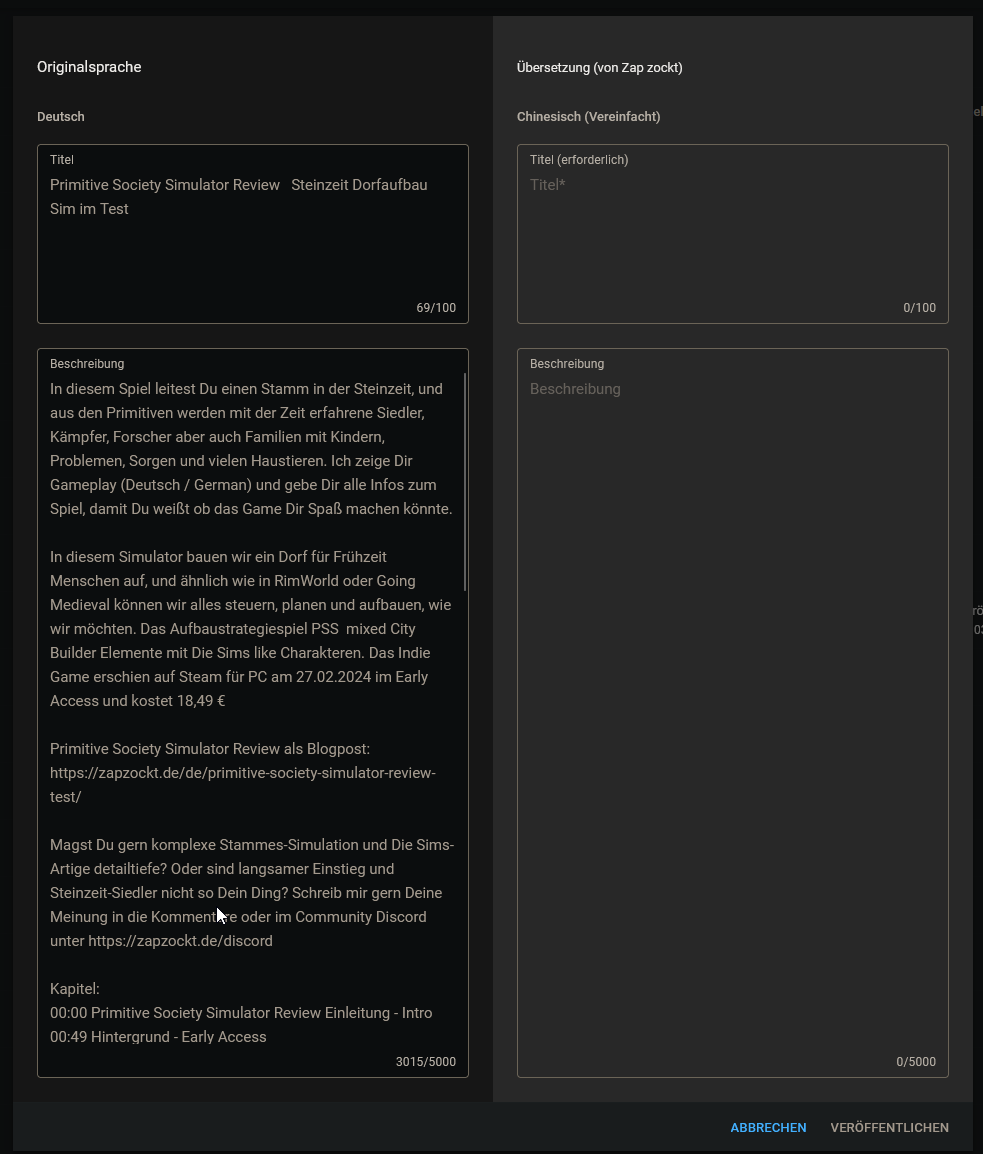Focus the Chinese translation Beschreibung field
The image size is (983, 1154).
coord(732,712)
